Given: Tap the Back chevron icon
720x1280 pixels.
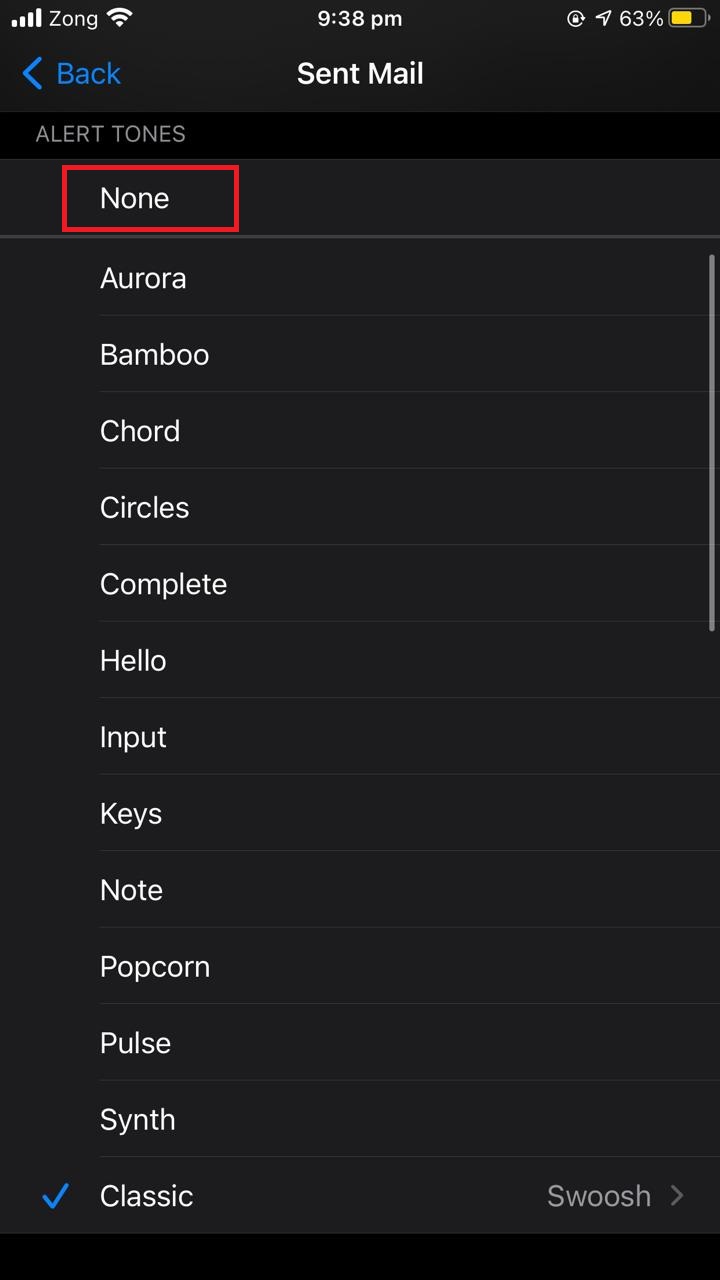Looking at the screenshot, I should (32, 73).
